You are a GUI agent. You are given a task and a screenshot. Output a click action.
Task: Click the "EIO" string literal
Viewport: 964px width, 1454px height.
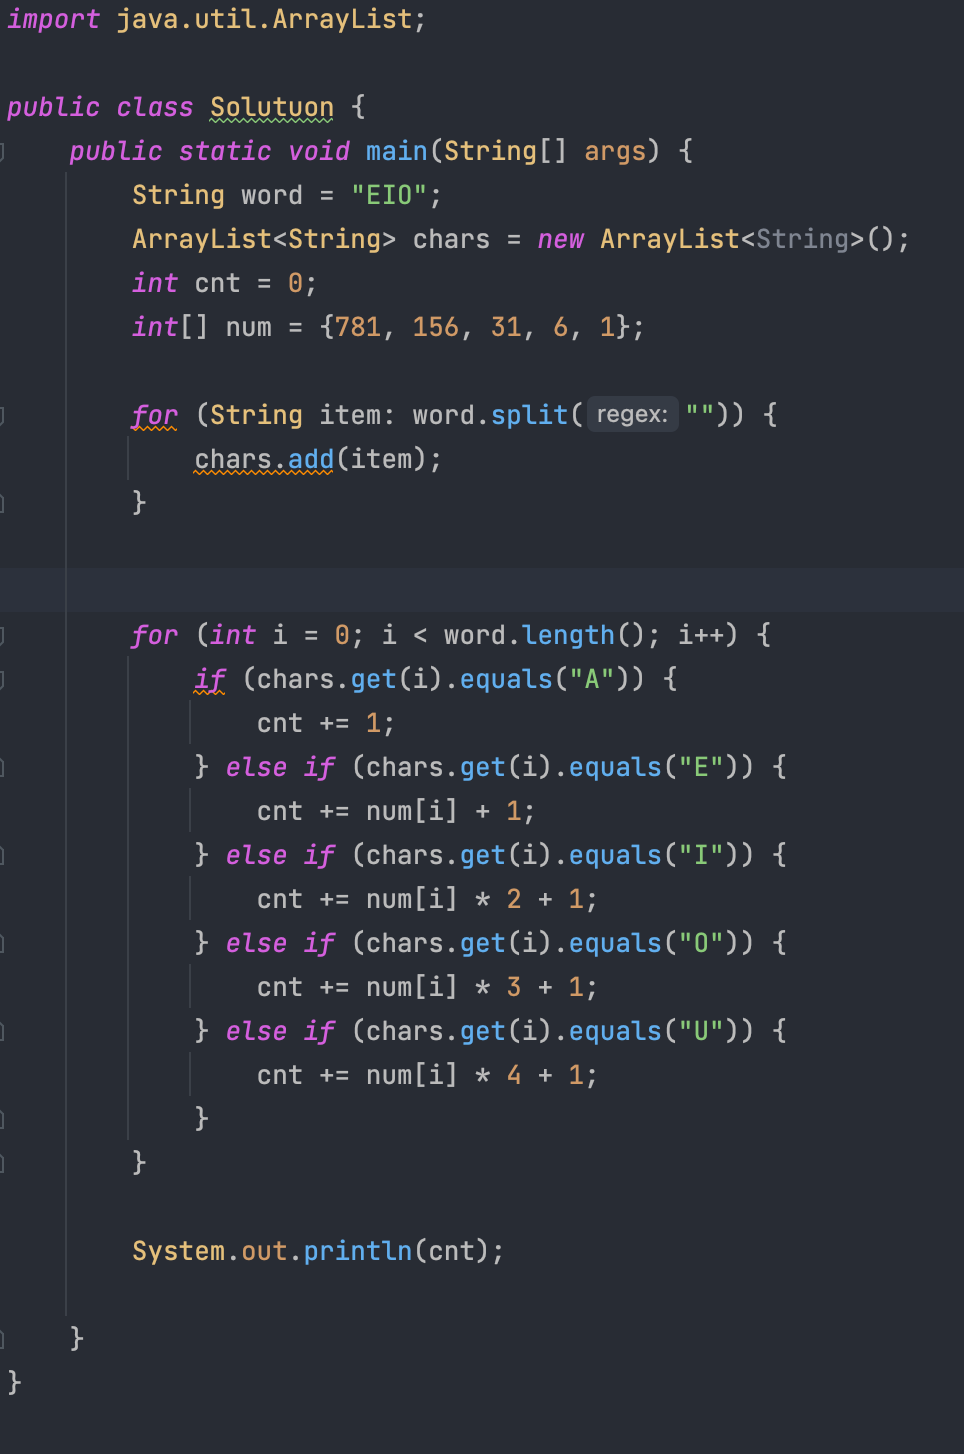click(389, 195)
